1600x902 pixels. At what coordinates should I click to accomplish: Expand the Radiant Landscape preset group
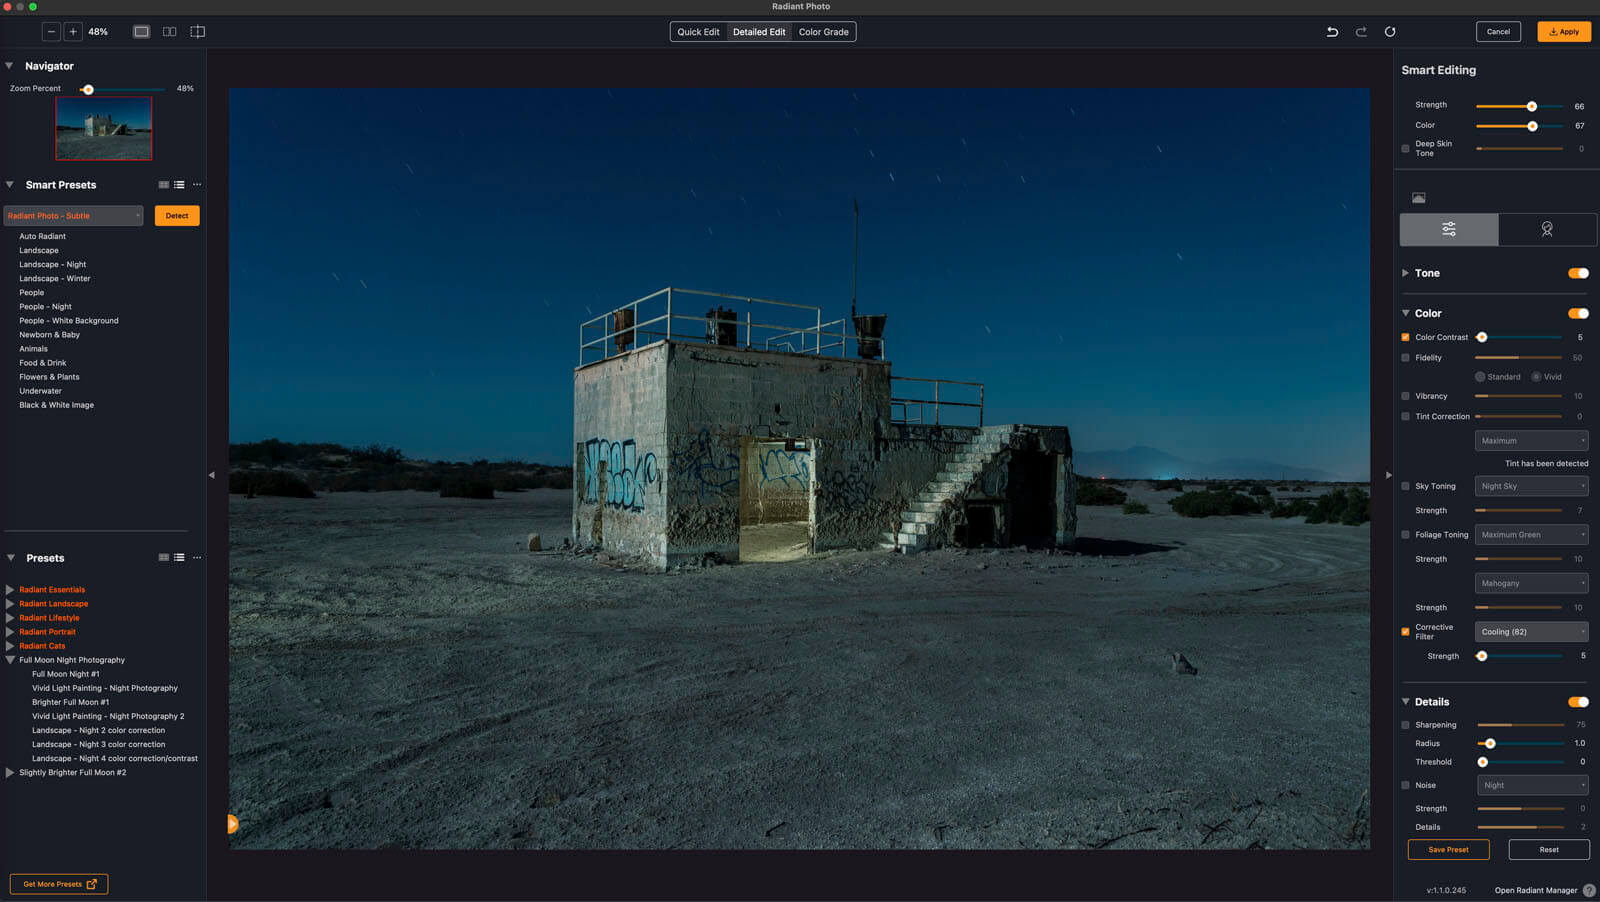(10, 604)
